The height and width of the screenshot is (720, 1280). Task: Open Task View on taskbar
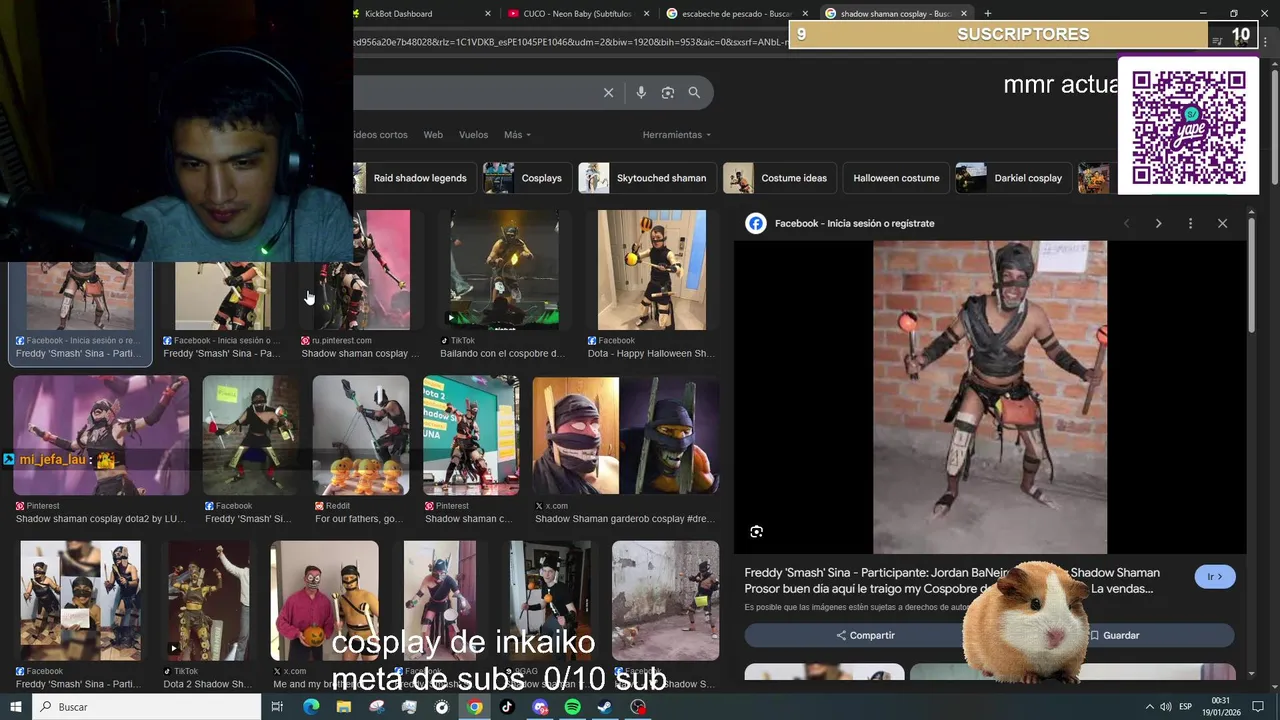pyautogui.click(x=277, y=707)
